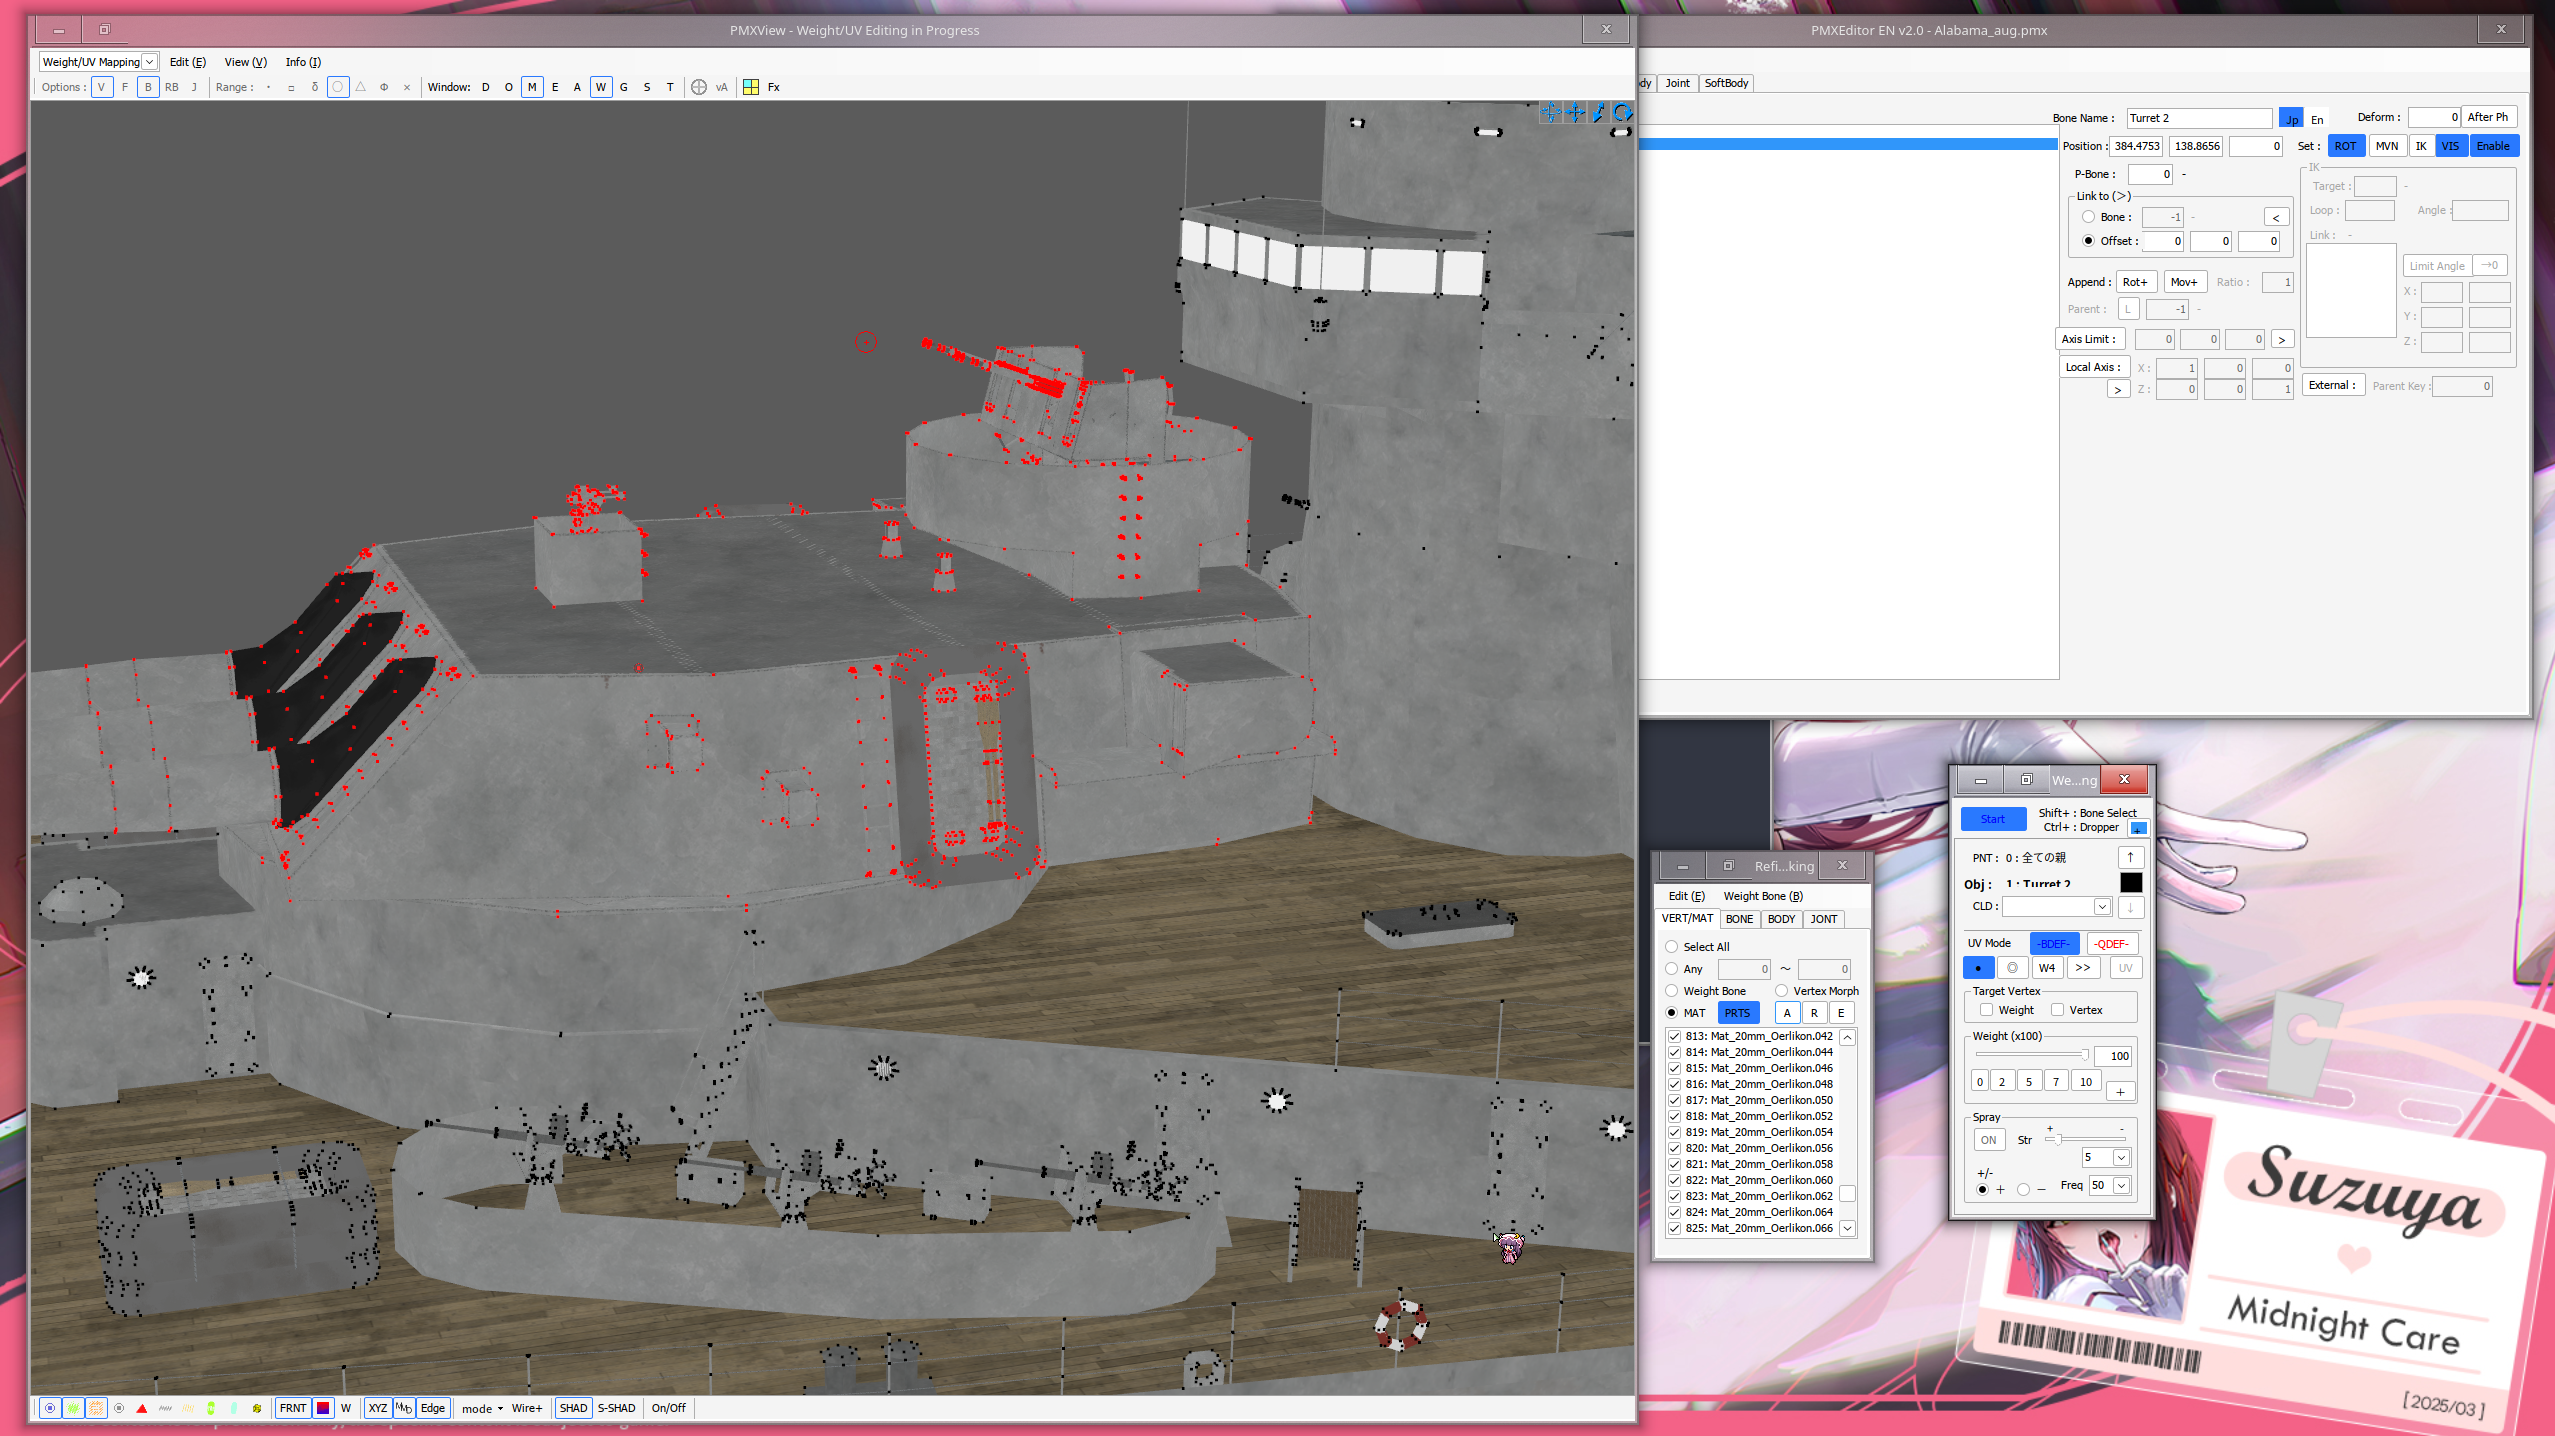Screen dimensions: 2555x1436
Task: Click the down arrow button beside CLD
Action: coord(2130,907)
